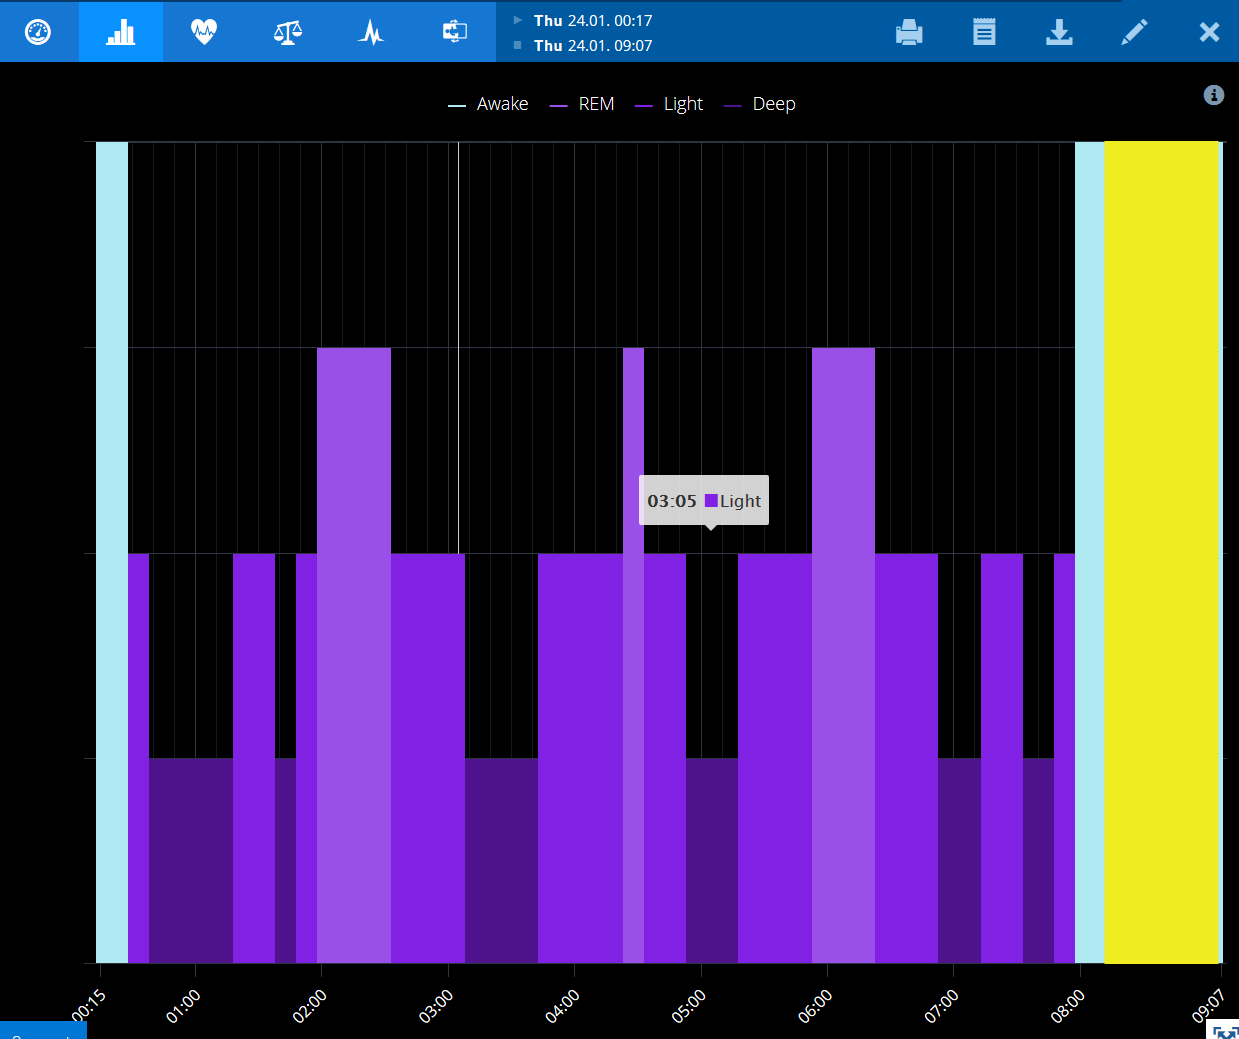Click the print icon
The width and height of the screenshot is (1239, 1039).
click(909, 32)
